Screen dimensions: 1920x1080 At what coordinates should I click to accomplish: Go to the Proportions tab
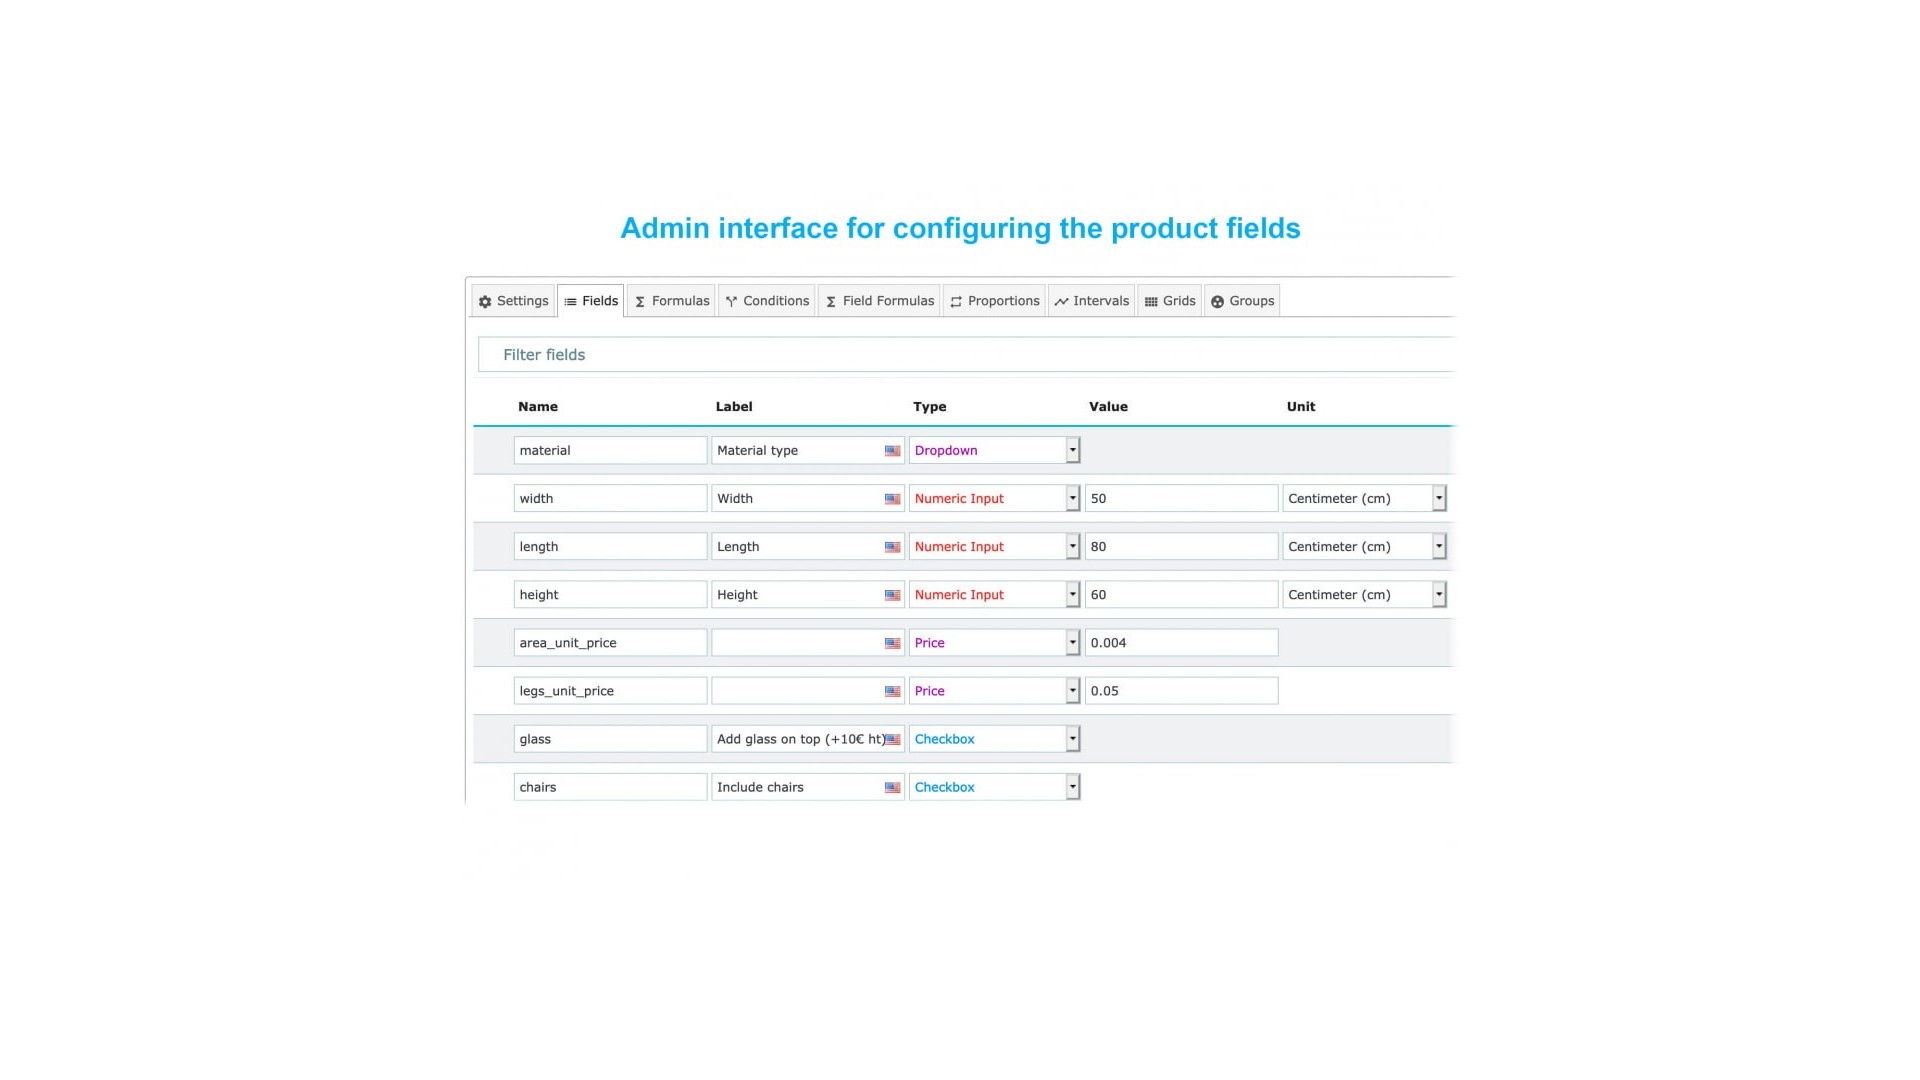pyautogui.click(x=995, y=301)
